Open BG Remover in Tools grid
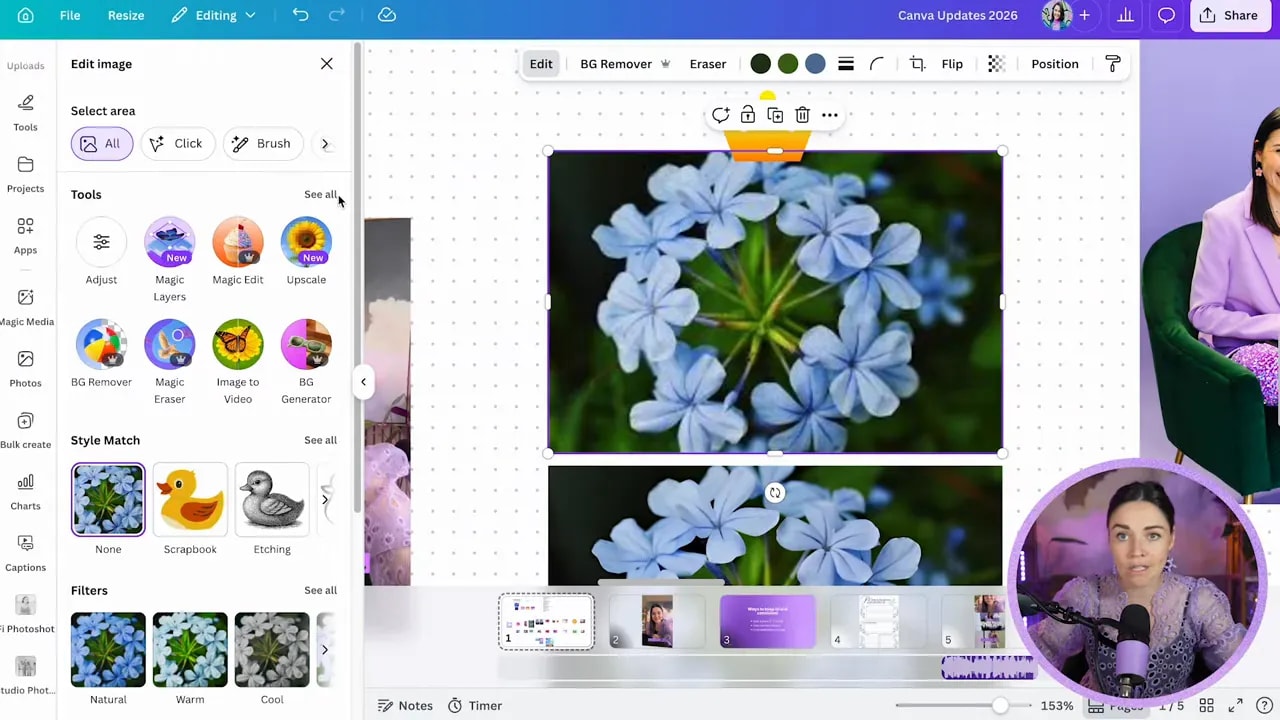This screenshot has width=1280, height=720. tap(101, 355)
